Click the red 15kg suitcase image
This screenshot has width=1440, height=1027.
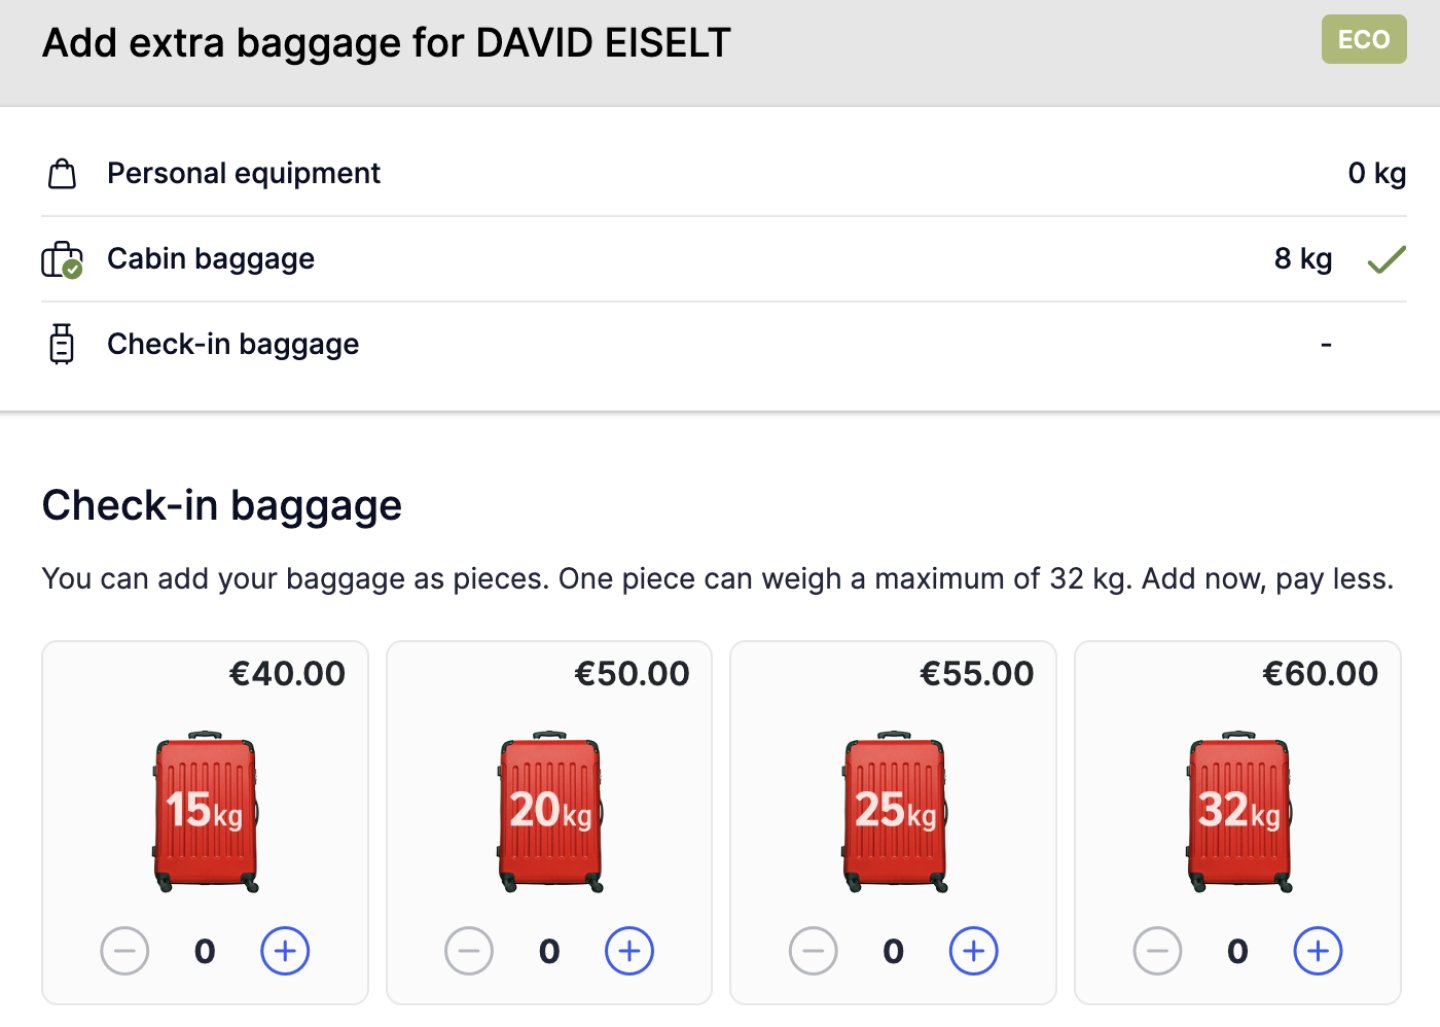point(205,811)
